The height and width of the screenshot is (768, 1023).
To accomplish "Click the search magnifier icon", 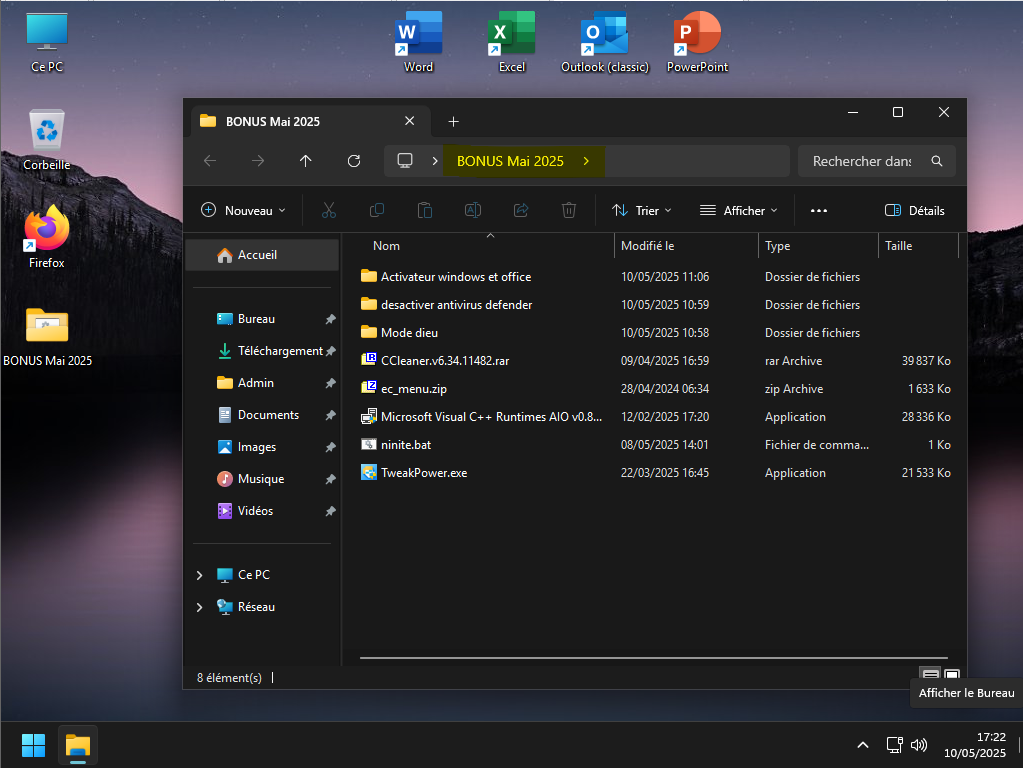I will point(937,161).
